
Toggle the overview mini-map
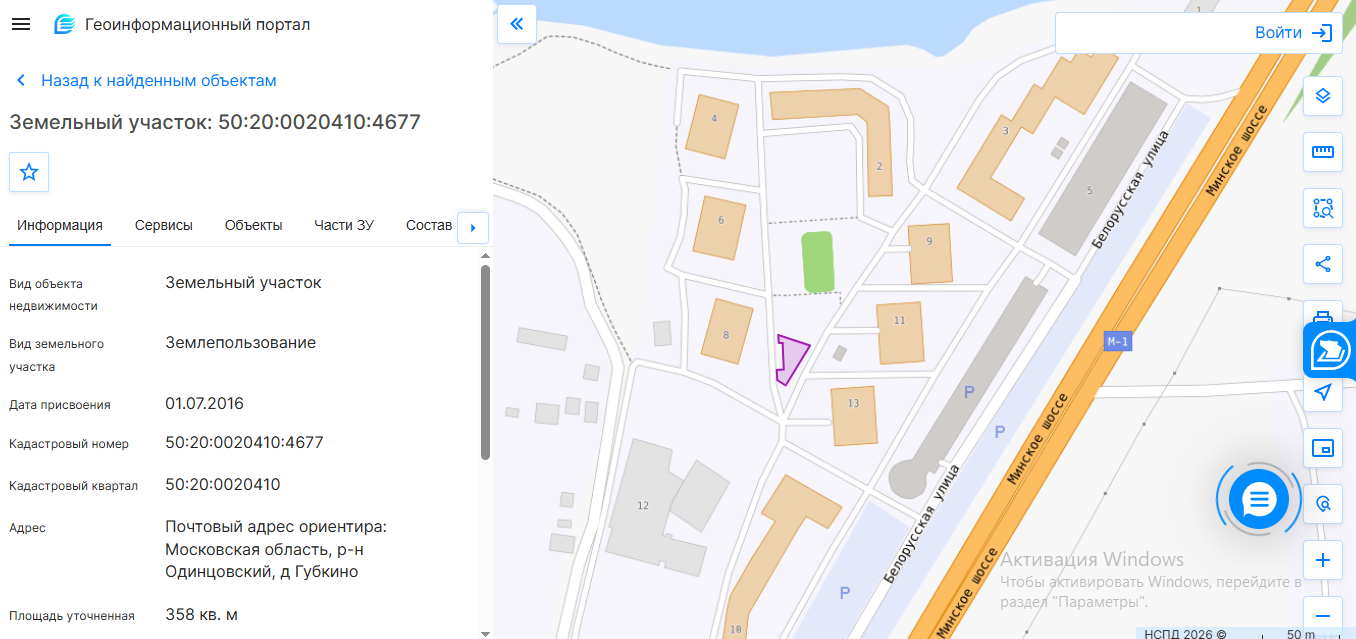coord(1323,448)
